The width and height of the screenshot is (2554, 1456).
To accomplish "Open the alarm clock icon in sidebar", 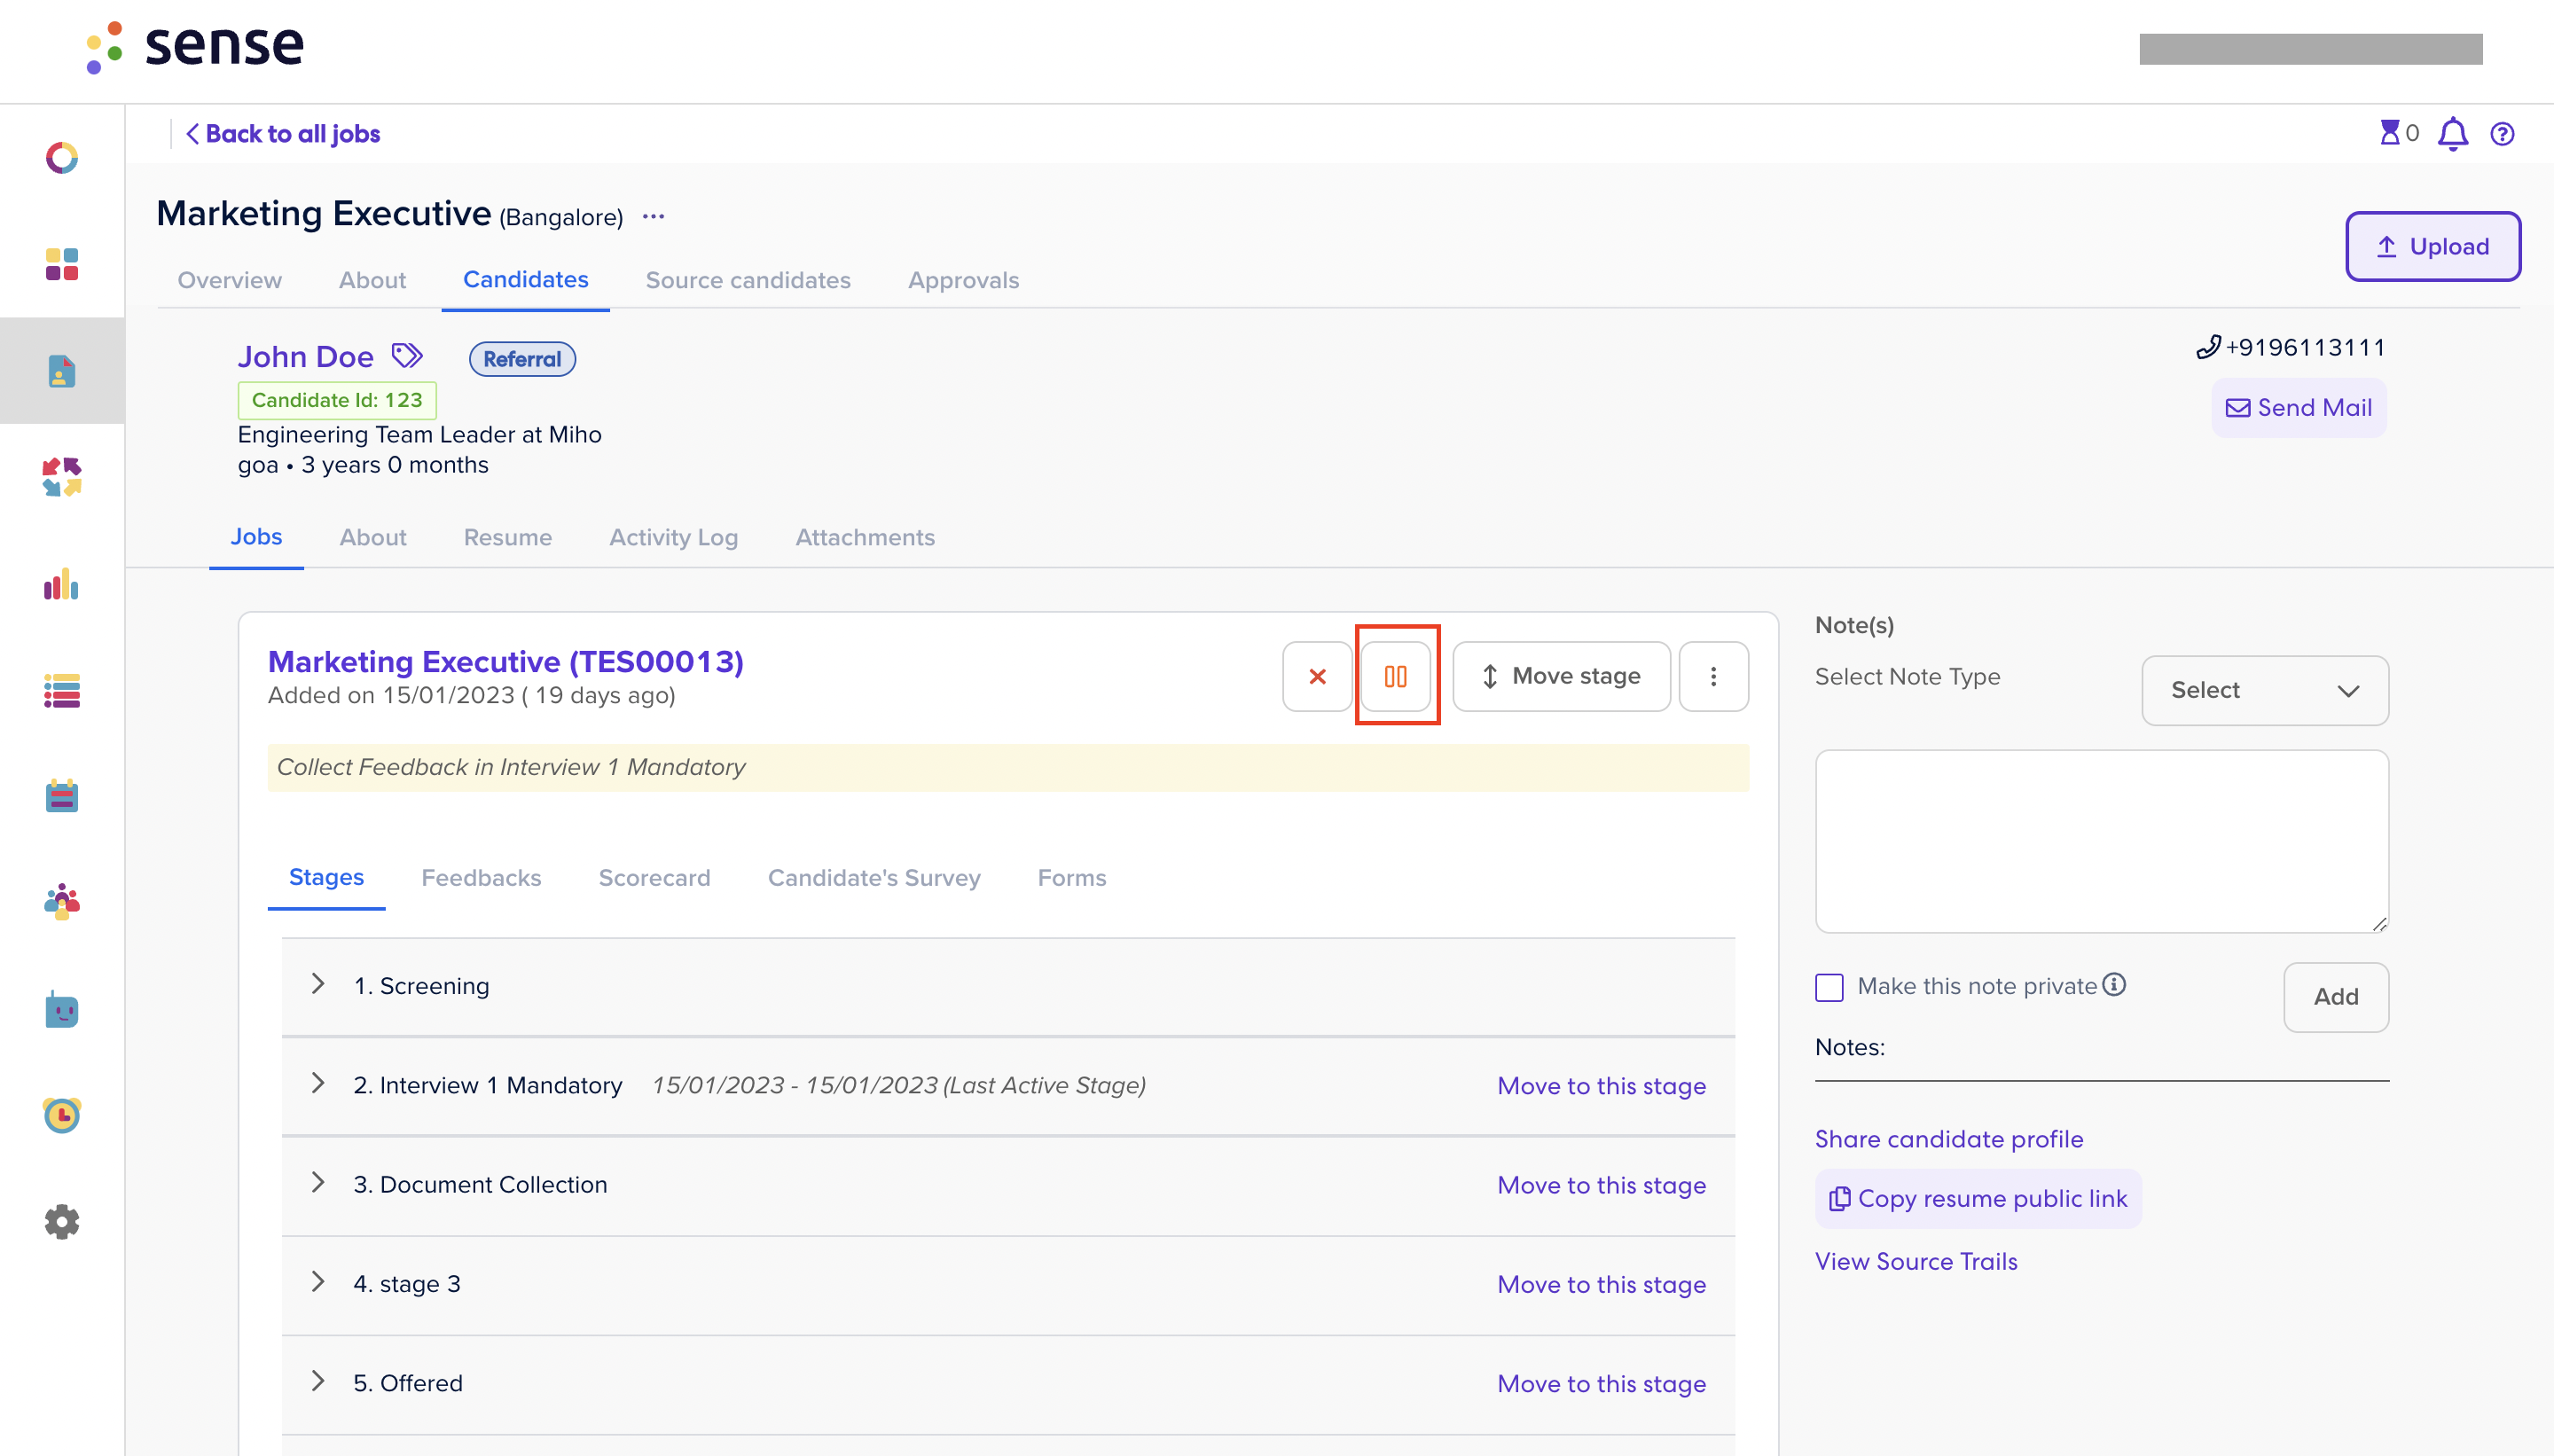I will coord(62,1115).
